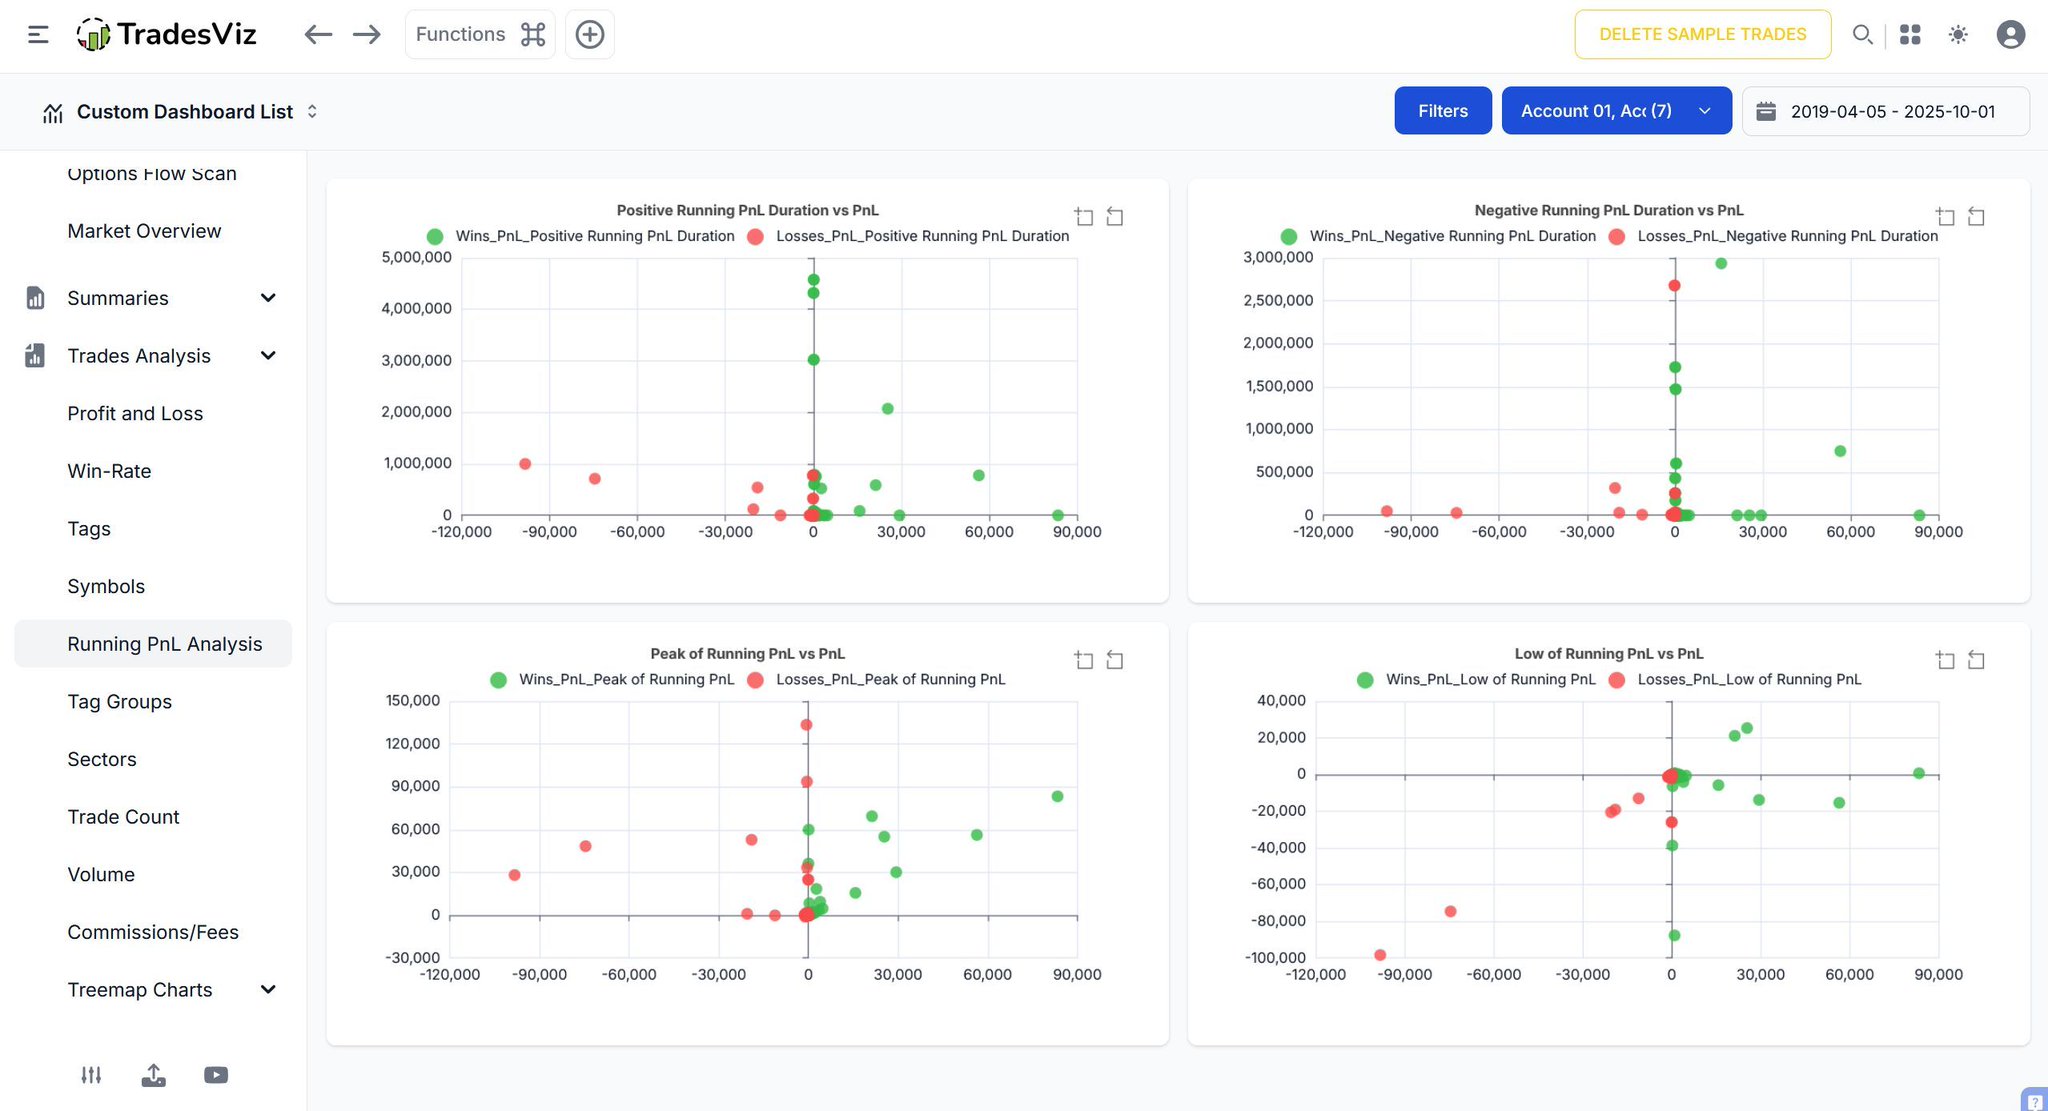This screenshot has width=2048, height=1111.
Task: Open the date range picker field
Action: pos(1885,111)
